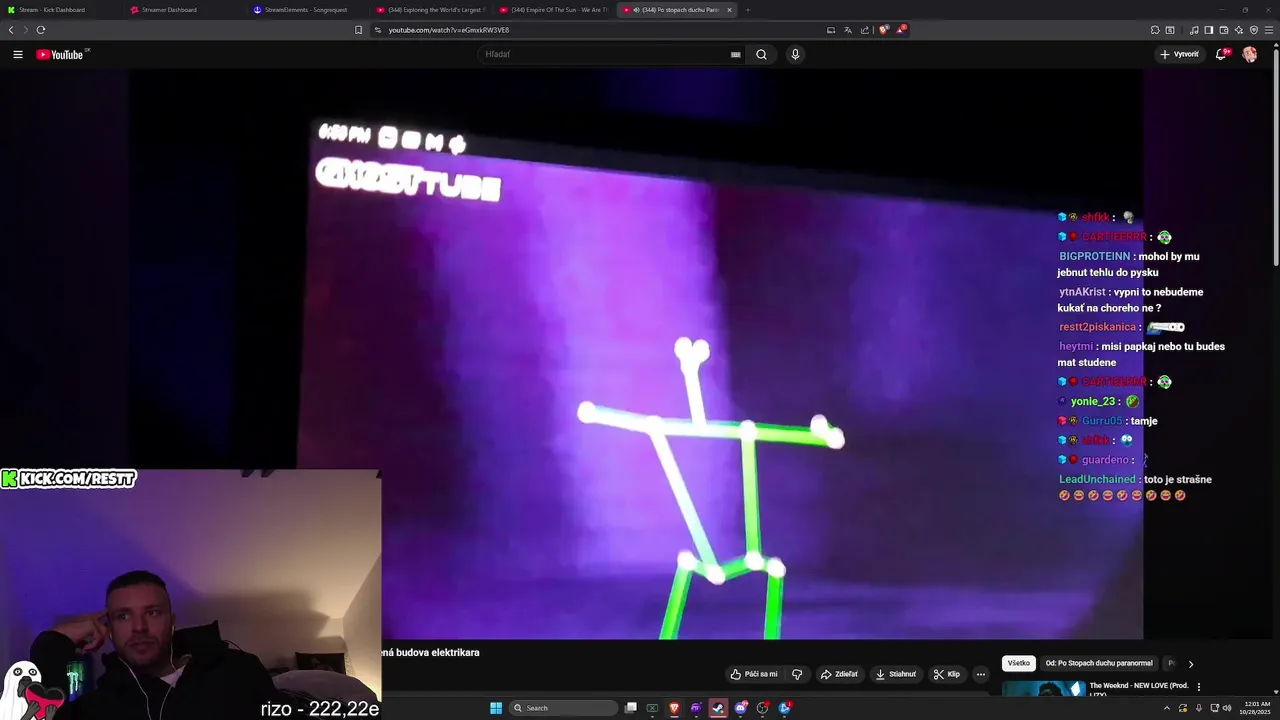Click the address bar URL
The width and height of the screenshot is (1280, 720).
coord(449,30)
